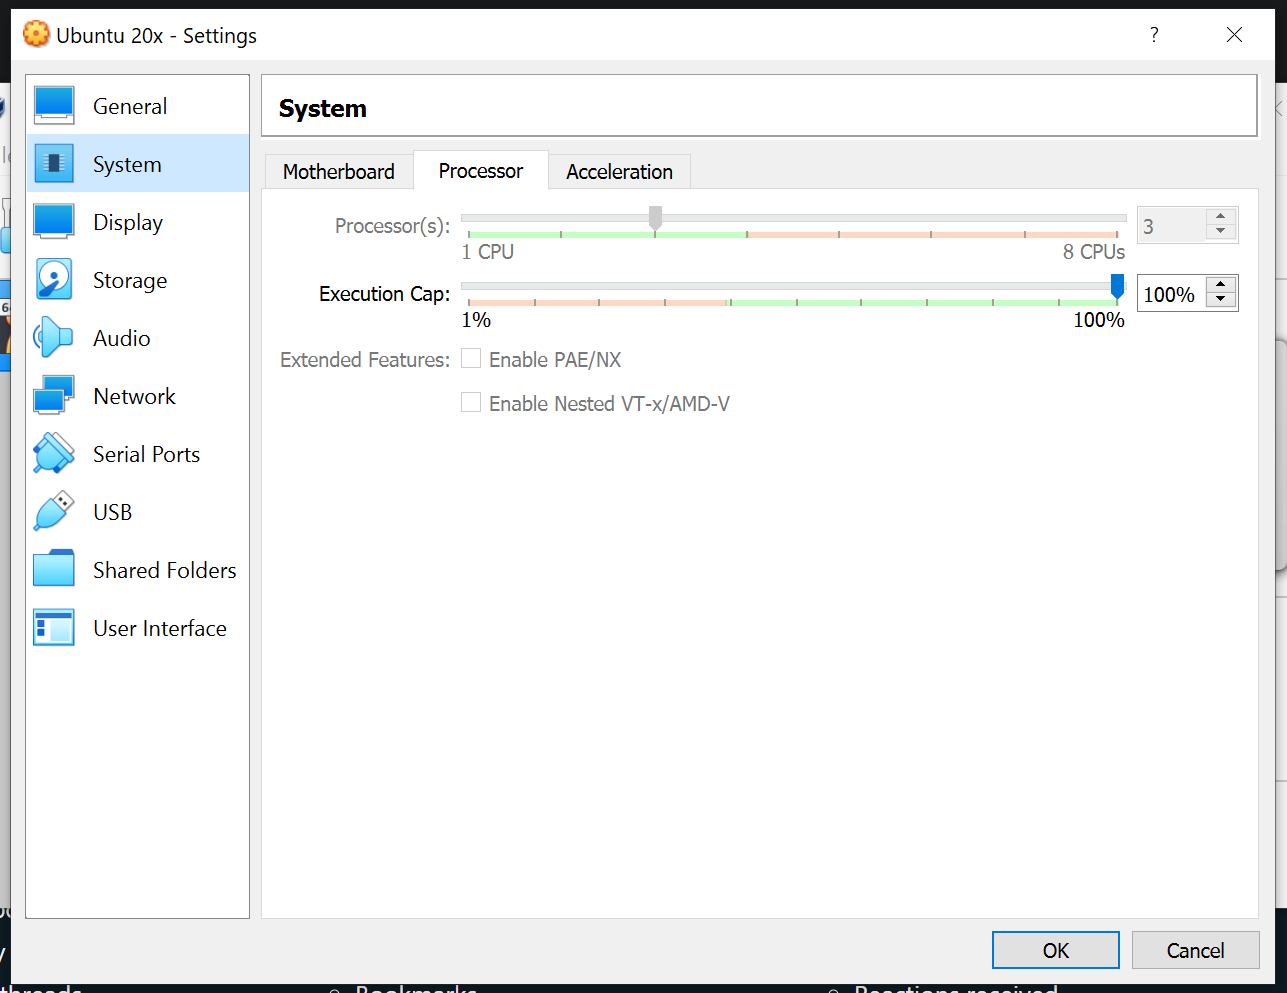Switch to the Motherboard tab
The height and width of the screenshot is (993, 1287).
pyautogui.click(x=339, y=172)
